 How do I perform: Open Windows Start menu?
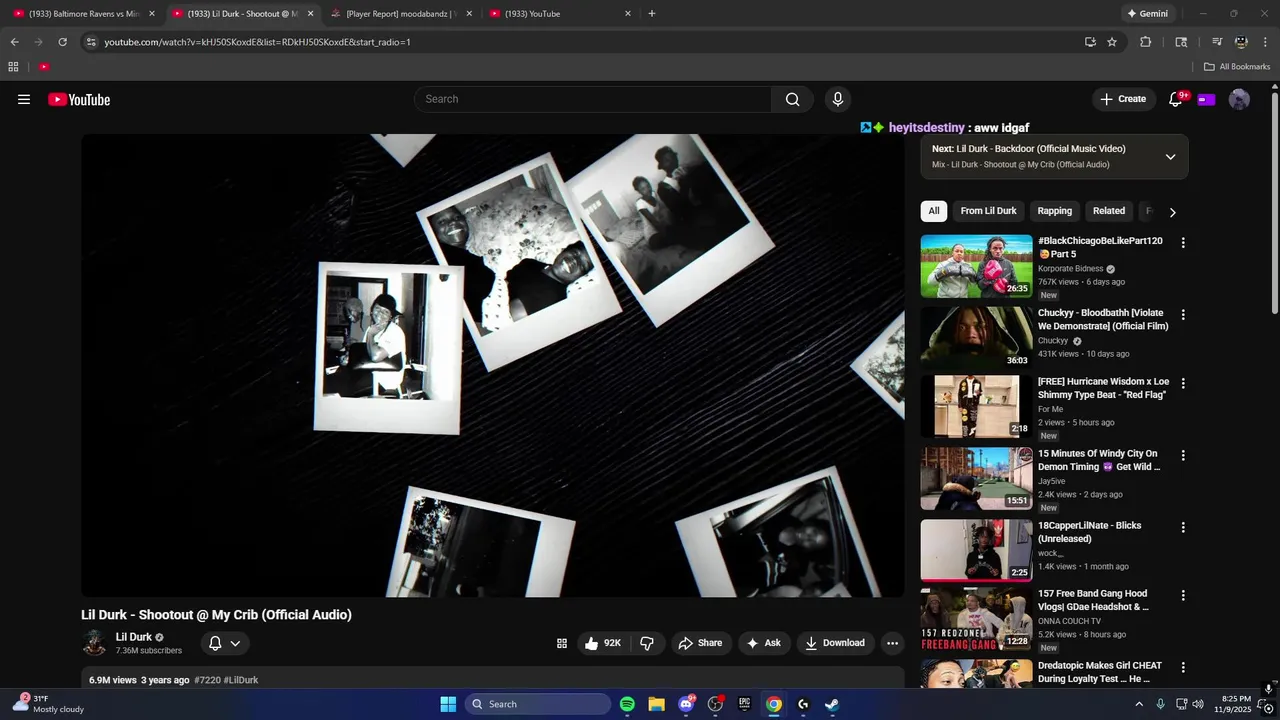448,704
